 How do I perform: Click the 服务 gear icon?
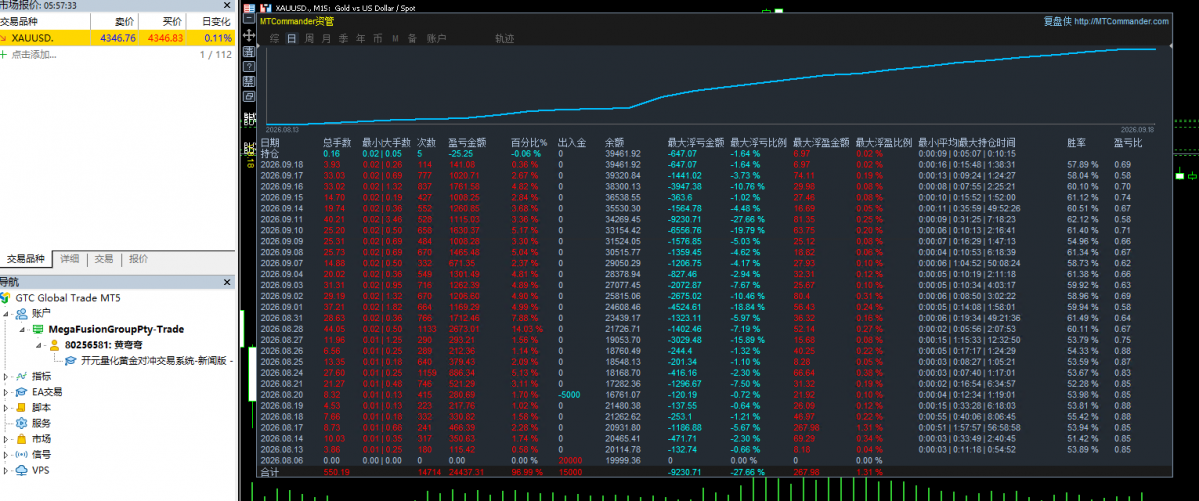[21, 423]
